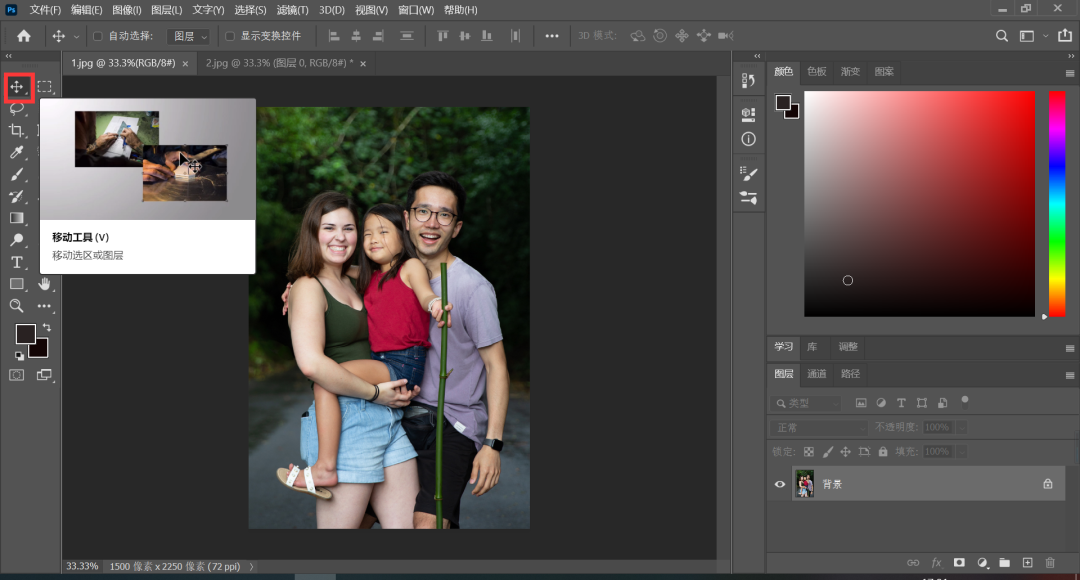Reset to default foreground/background colors
1080x580 pixels.
(x=19, y=355)
